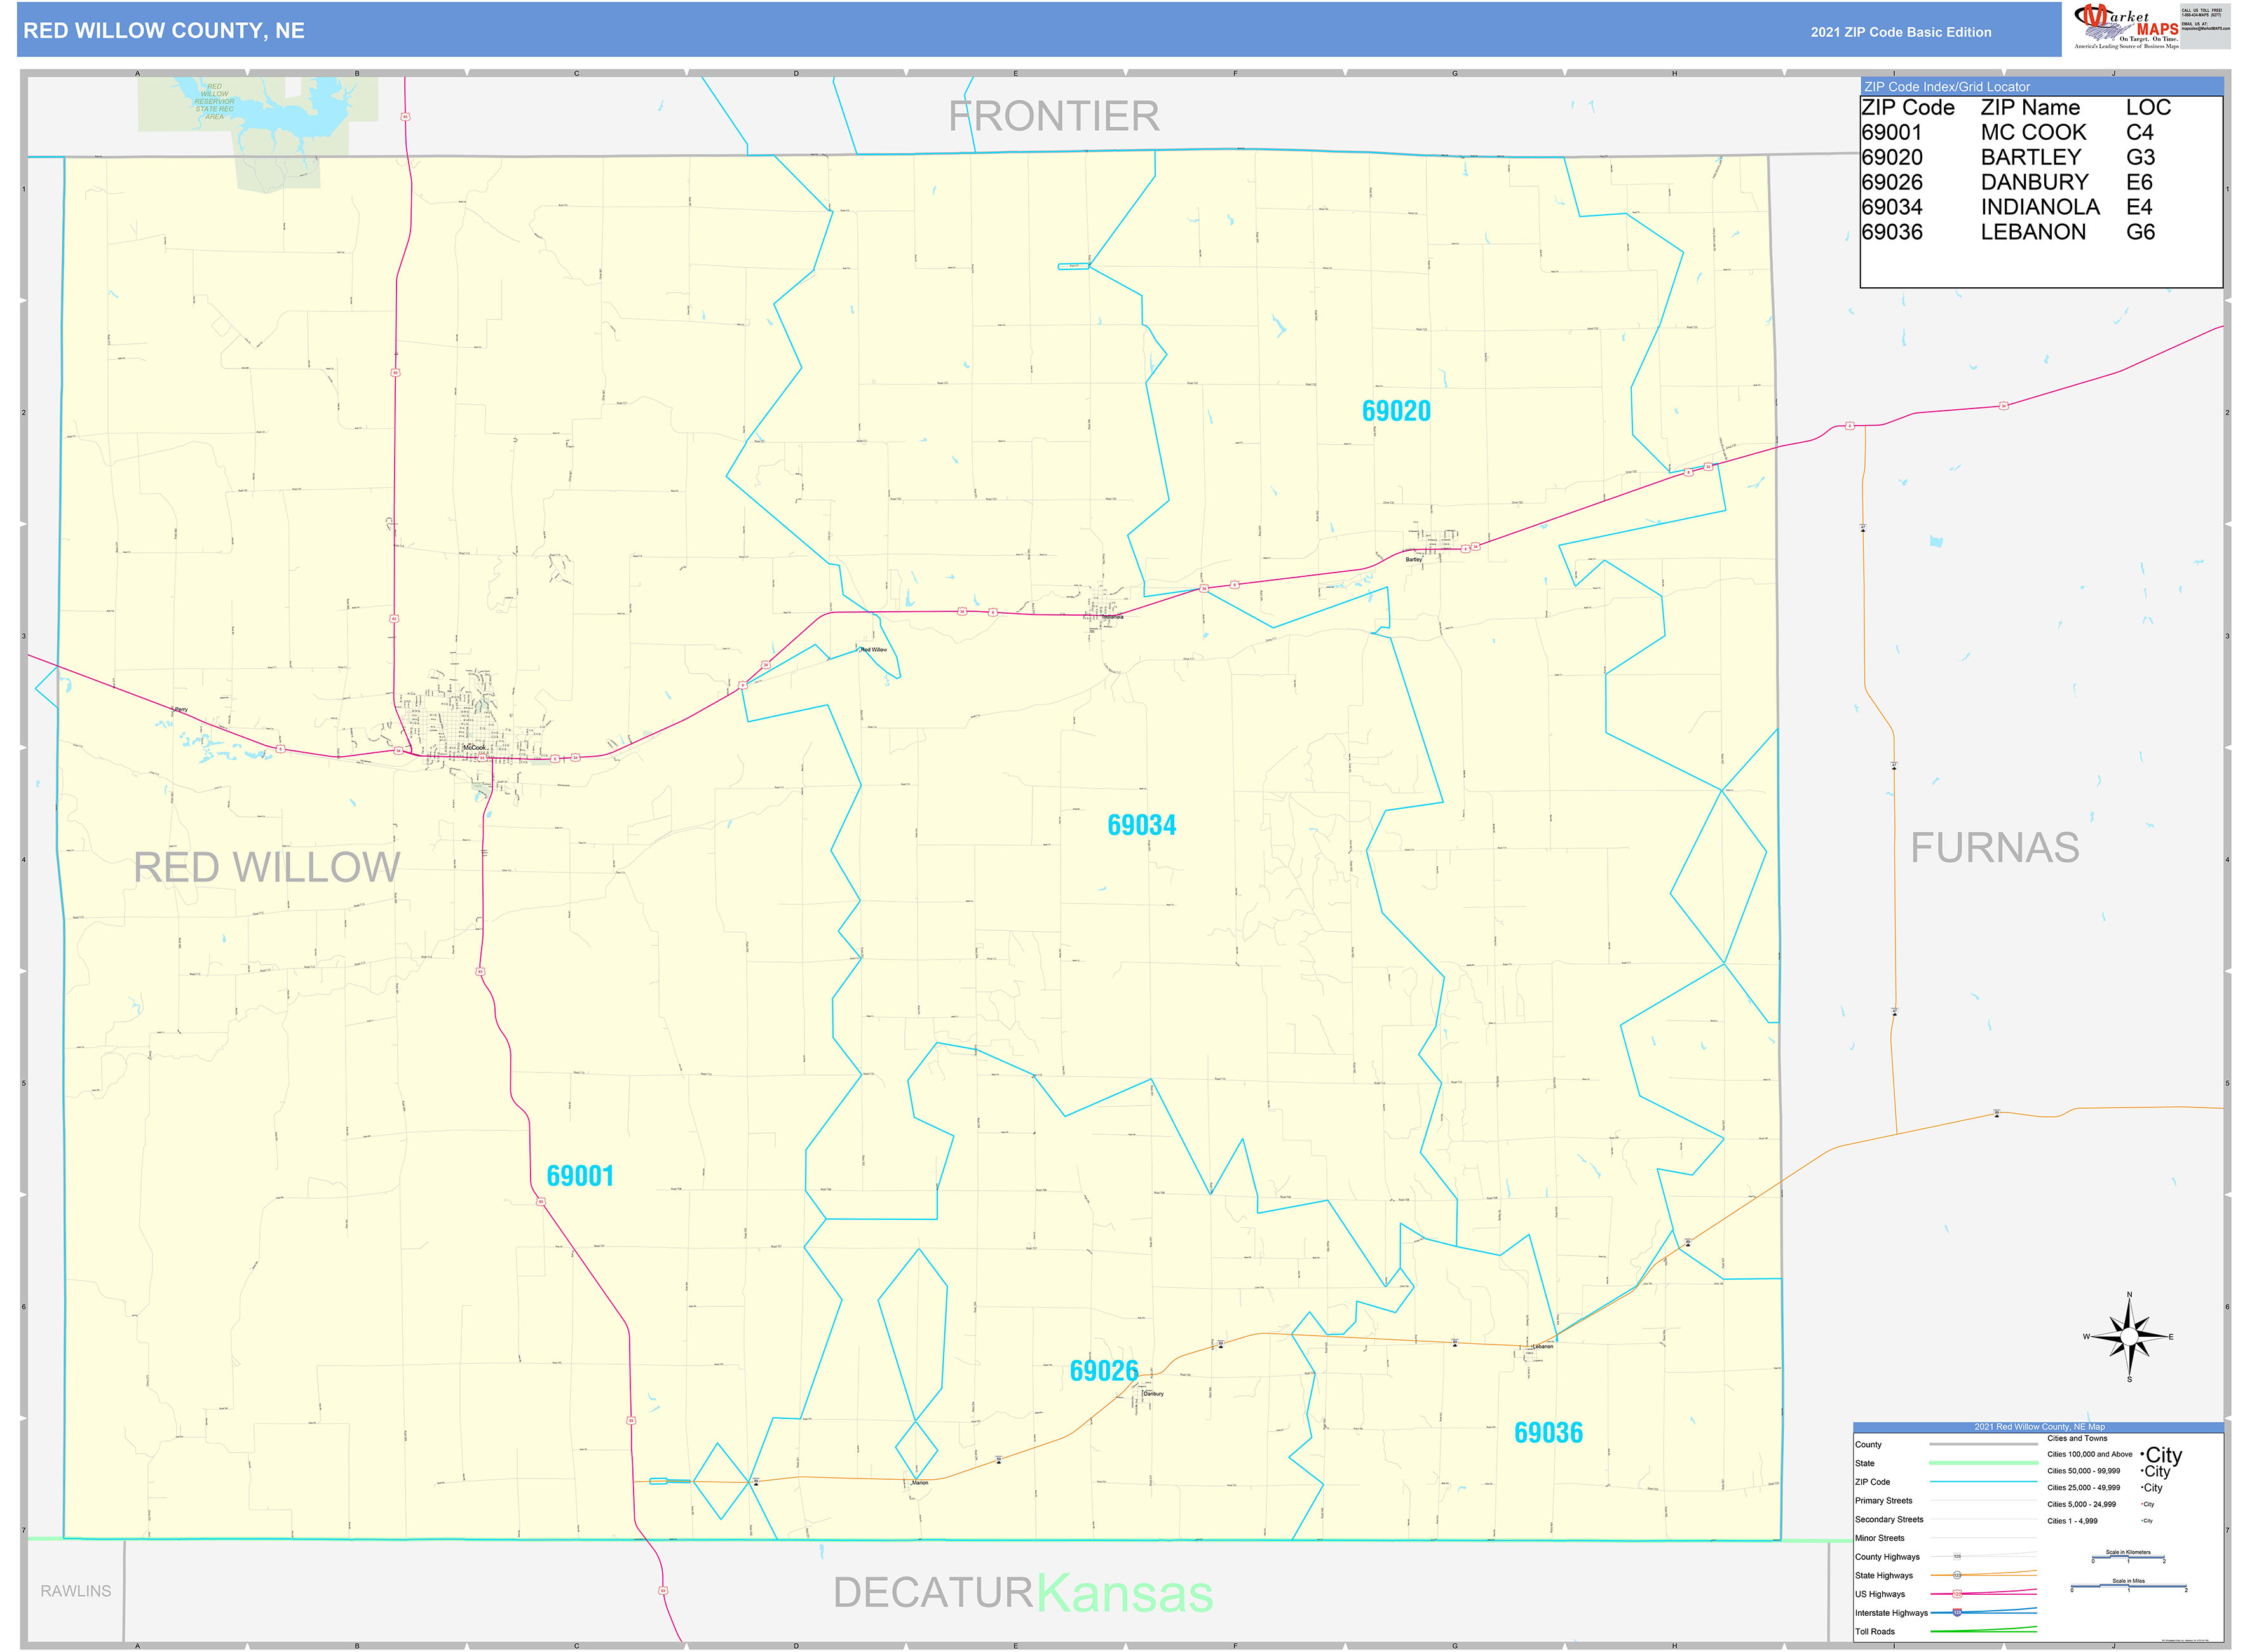
Task: Toggle the Cities 5,000 - 24,999 marker
Action: point(2147,1504)
